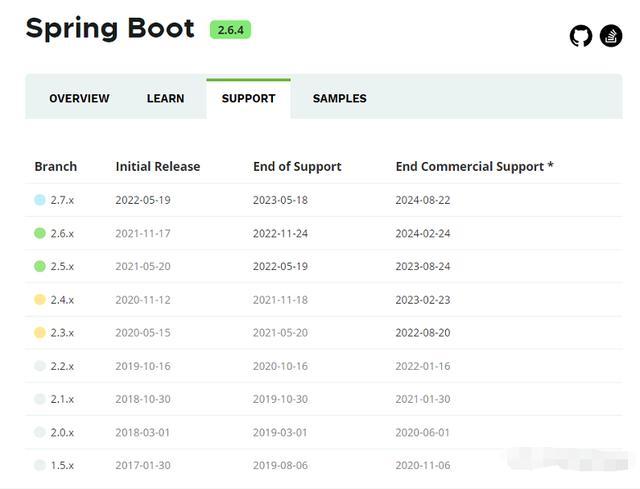Click initial release date 2020-11-12
This screenshot has height=489, width=640.
coord(143,300)
